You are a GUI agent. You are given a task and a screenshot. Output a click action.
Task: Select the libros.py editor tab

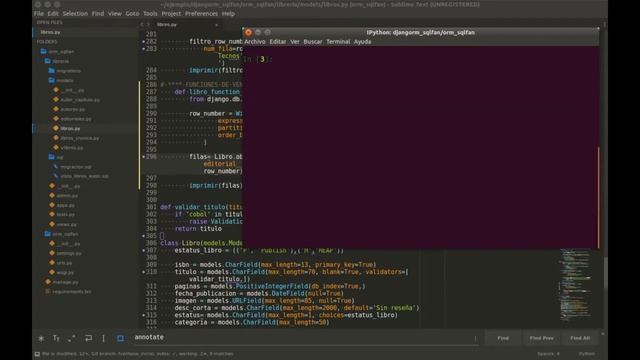coord(188,24)
